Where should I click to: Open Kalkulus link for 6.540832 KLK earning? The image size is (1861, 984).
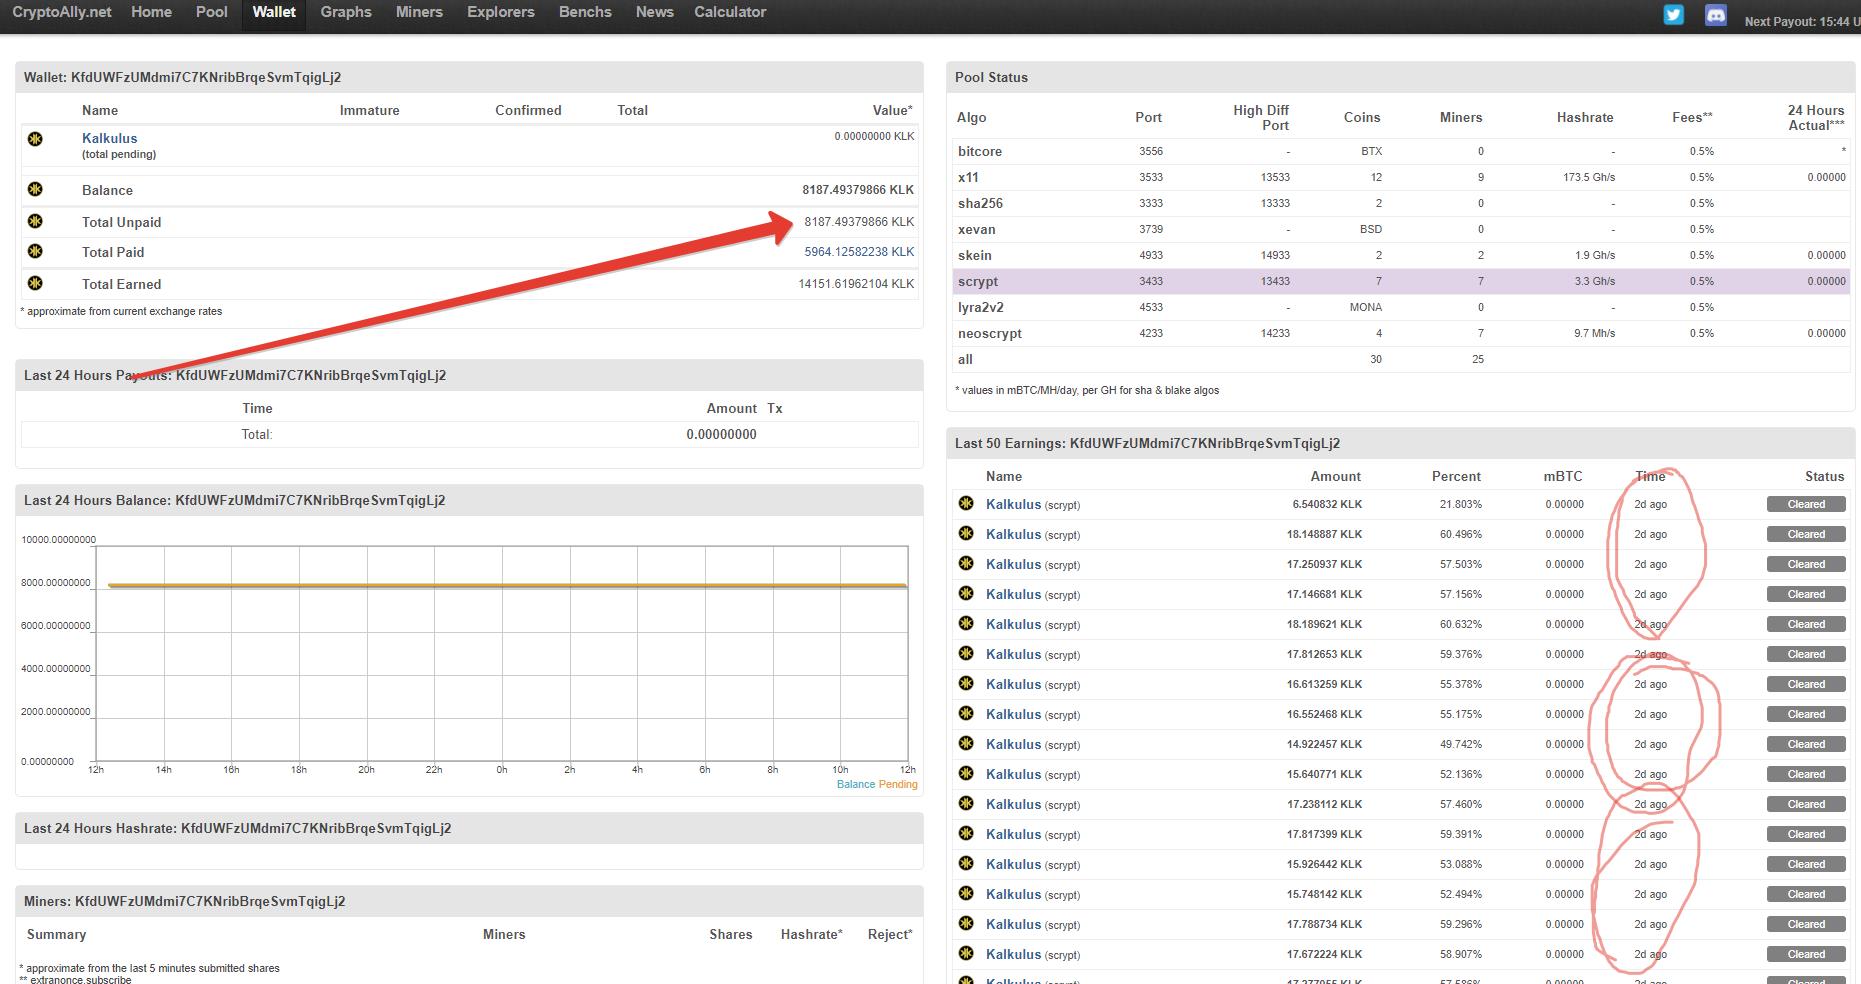1013,504
